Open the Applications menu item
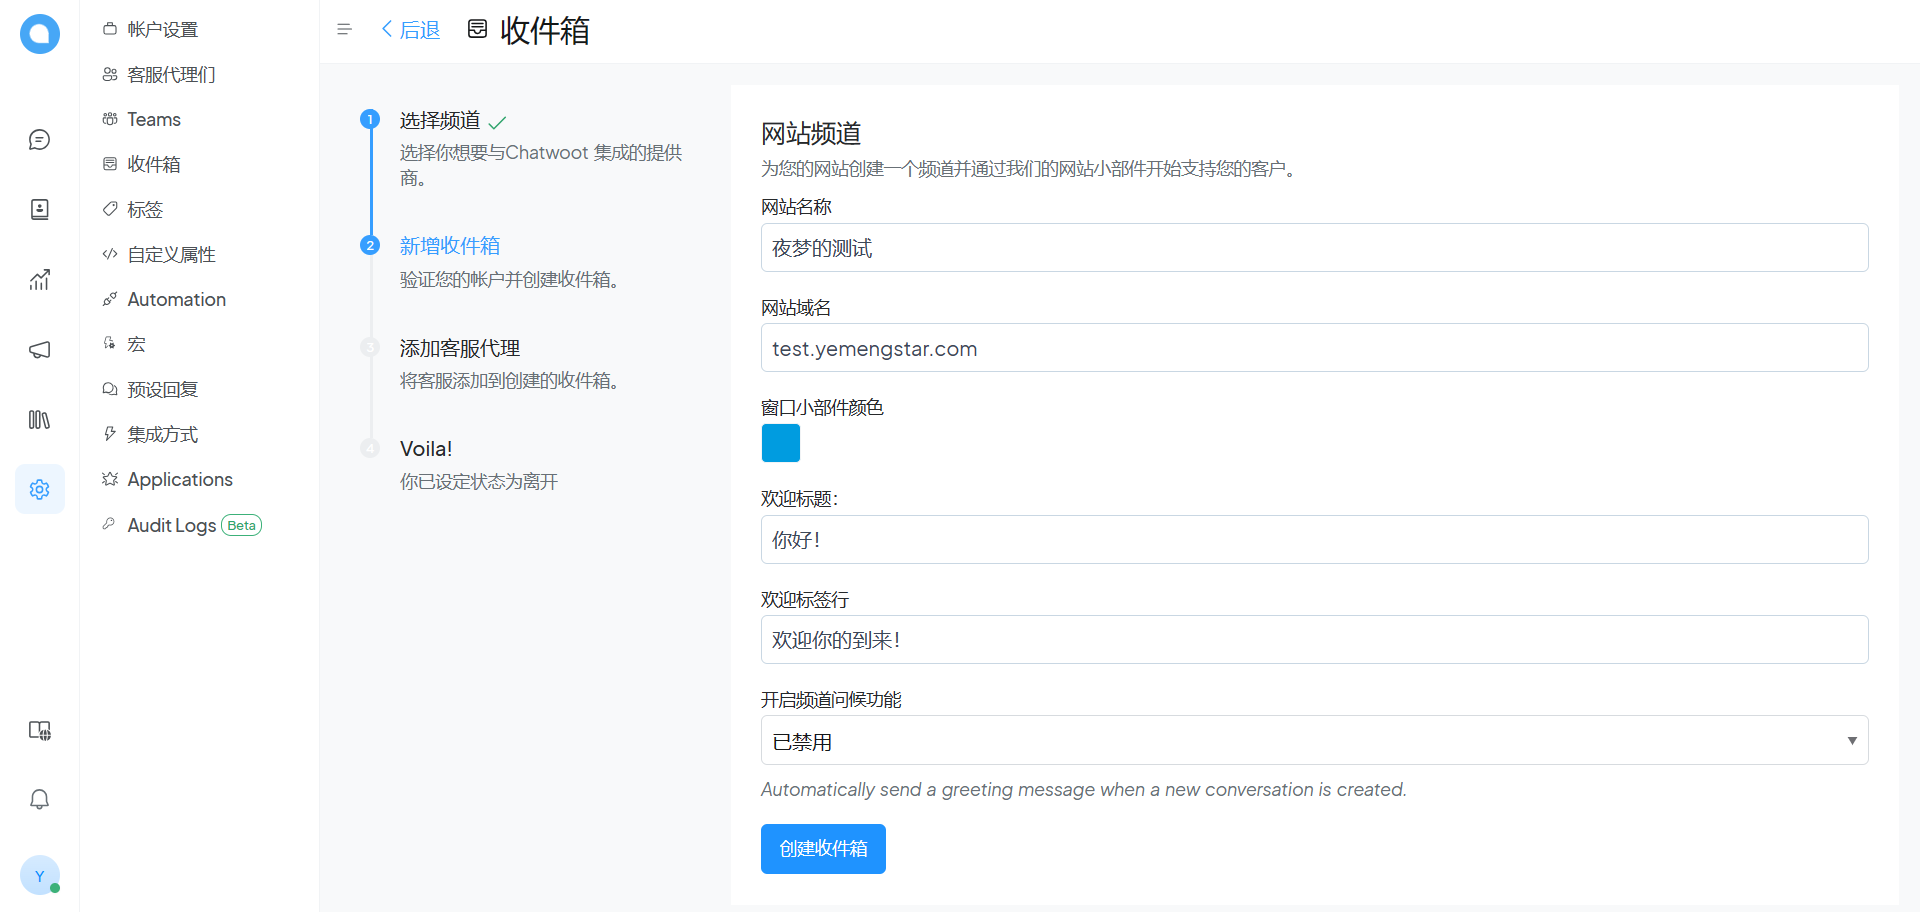The height and width of the screenshot is (912, 1920). click(x=179, y=480)
